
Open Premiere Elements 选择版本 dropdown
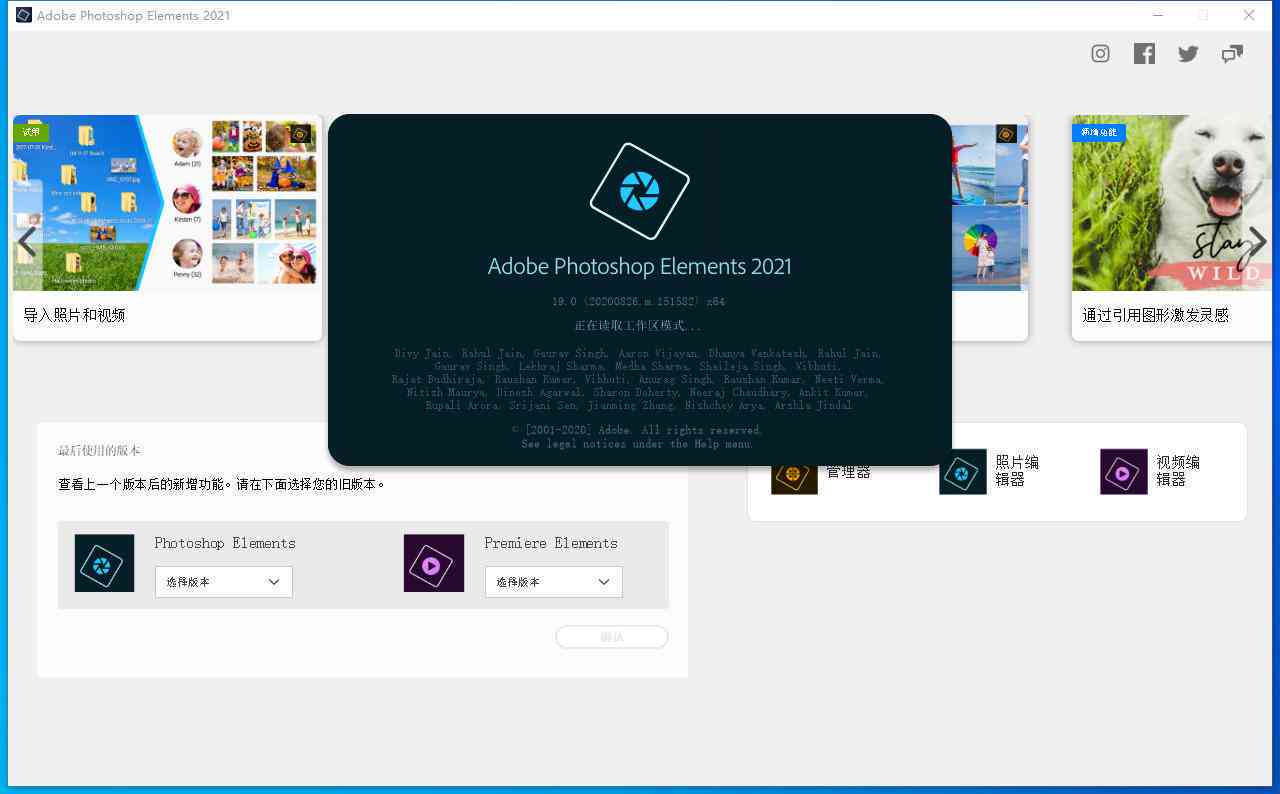pos(554,582)
